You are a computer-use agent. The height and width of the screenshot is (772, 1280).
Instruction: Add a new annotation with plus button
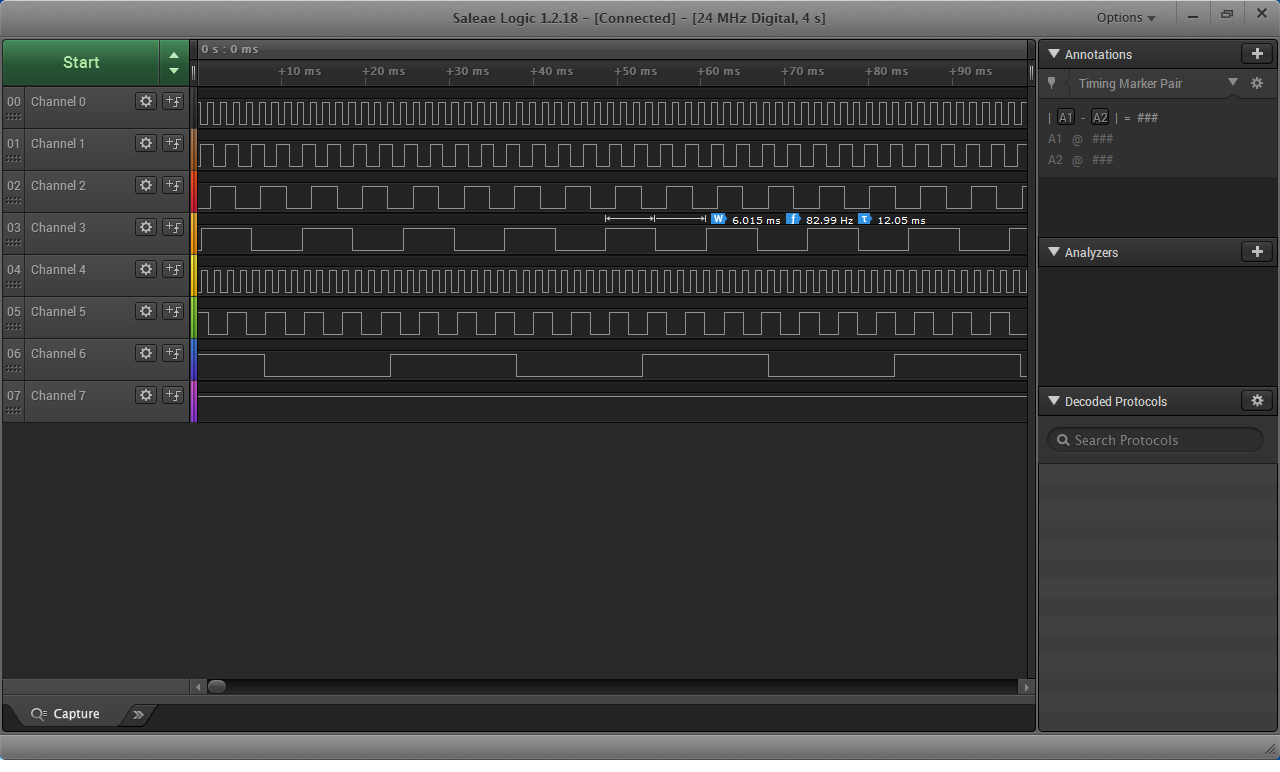[x=1257, y=54]
